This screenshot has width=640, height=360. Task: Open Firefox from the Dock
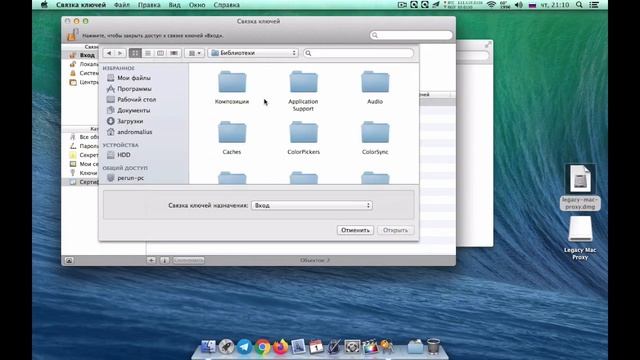point(281,347)
